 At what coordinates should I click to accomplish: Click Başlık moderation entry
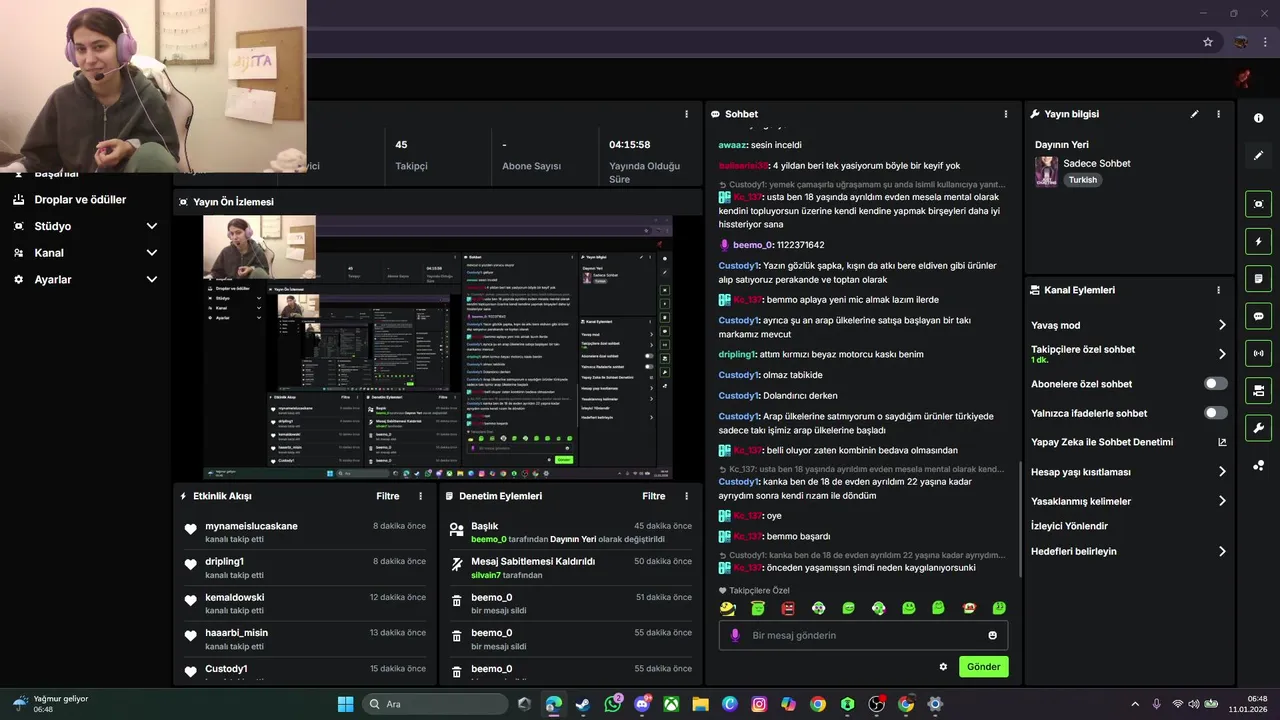pyautogui.click(x=570, y=532)
